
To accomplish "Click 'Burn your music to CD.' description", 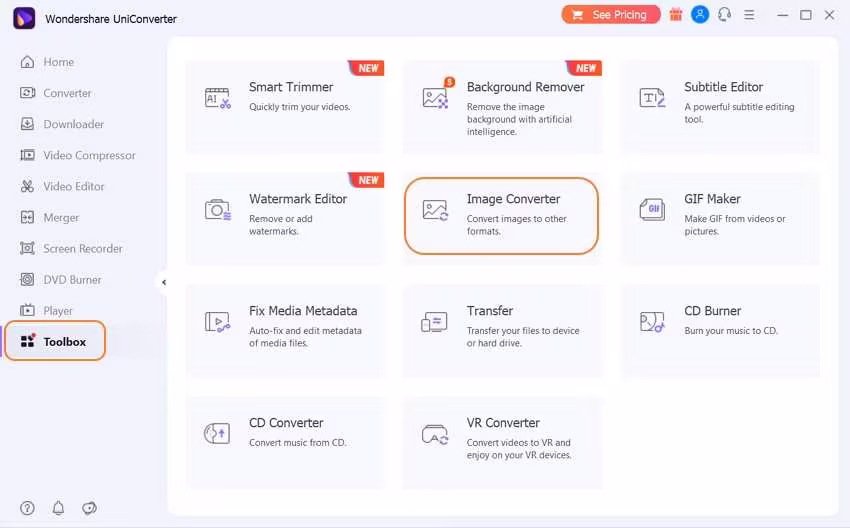I will [x=731, y=331].
